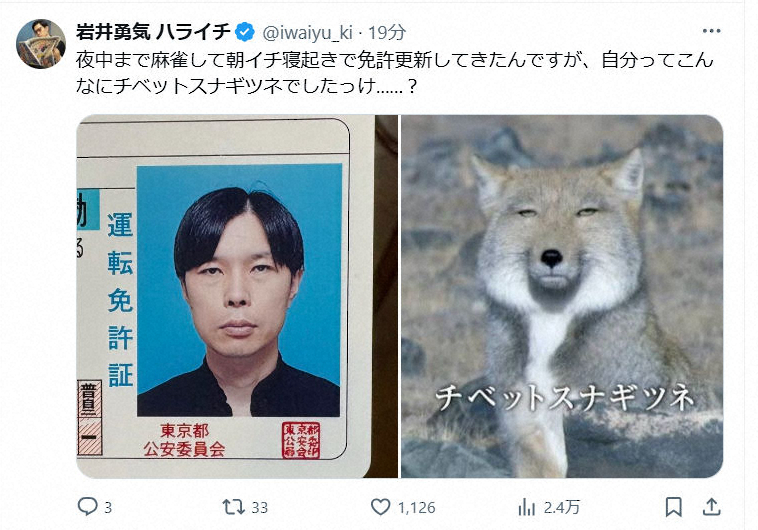758x530 pixels.
Task: Open the view analytics bar chart icon
Action: (526, 507)
